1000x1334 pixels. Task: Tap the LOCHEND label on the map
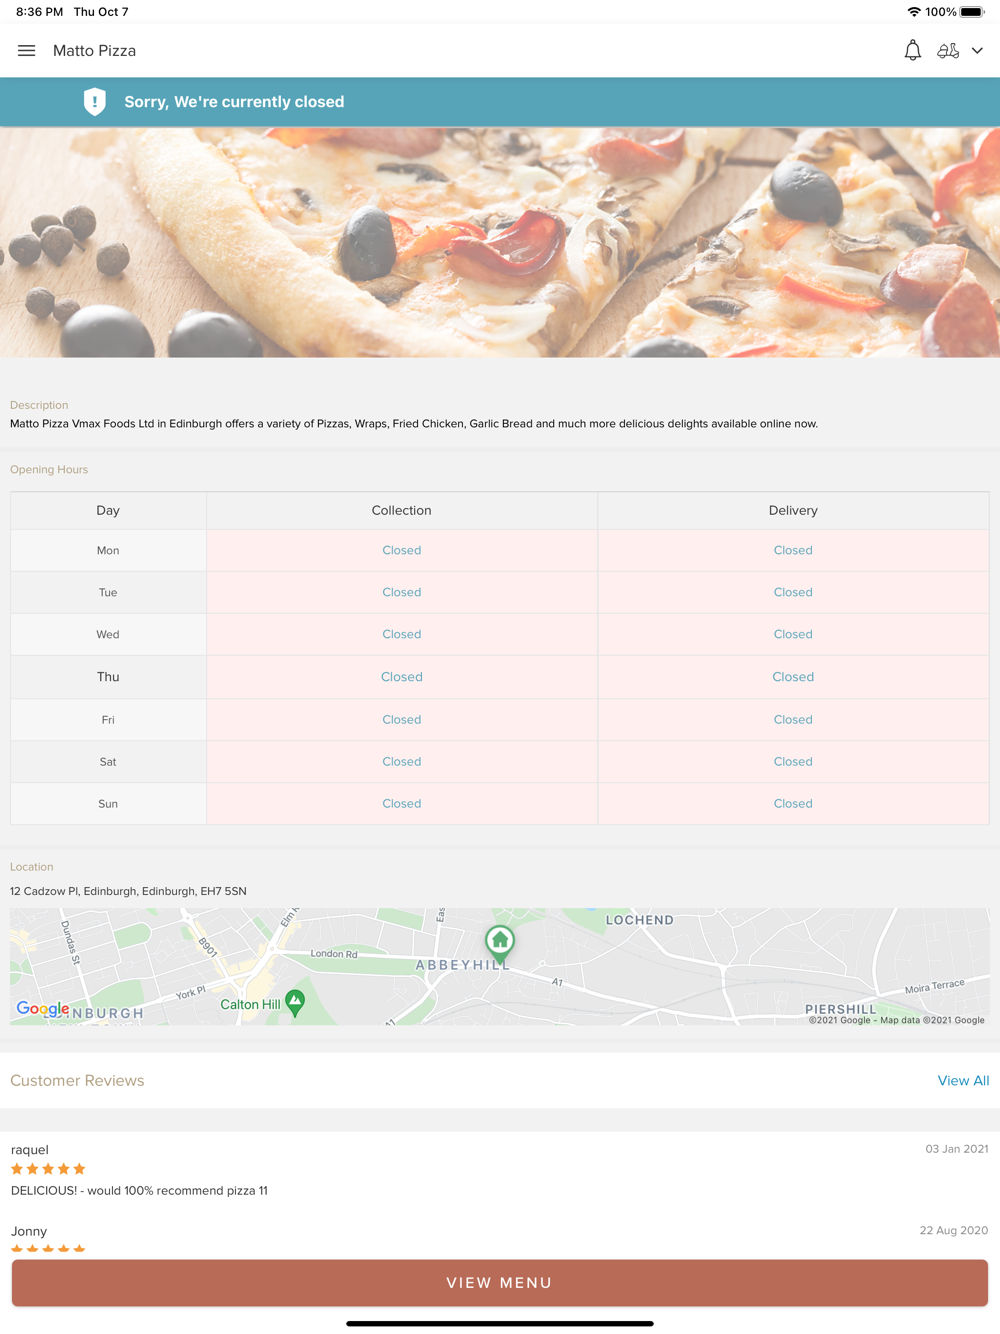(x=640, y=920)
